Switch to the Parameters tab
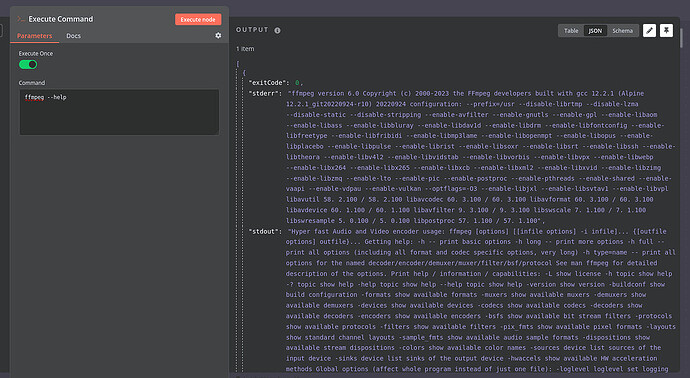The height and width of the screenshot is (378, 690). point(34,36)
